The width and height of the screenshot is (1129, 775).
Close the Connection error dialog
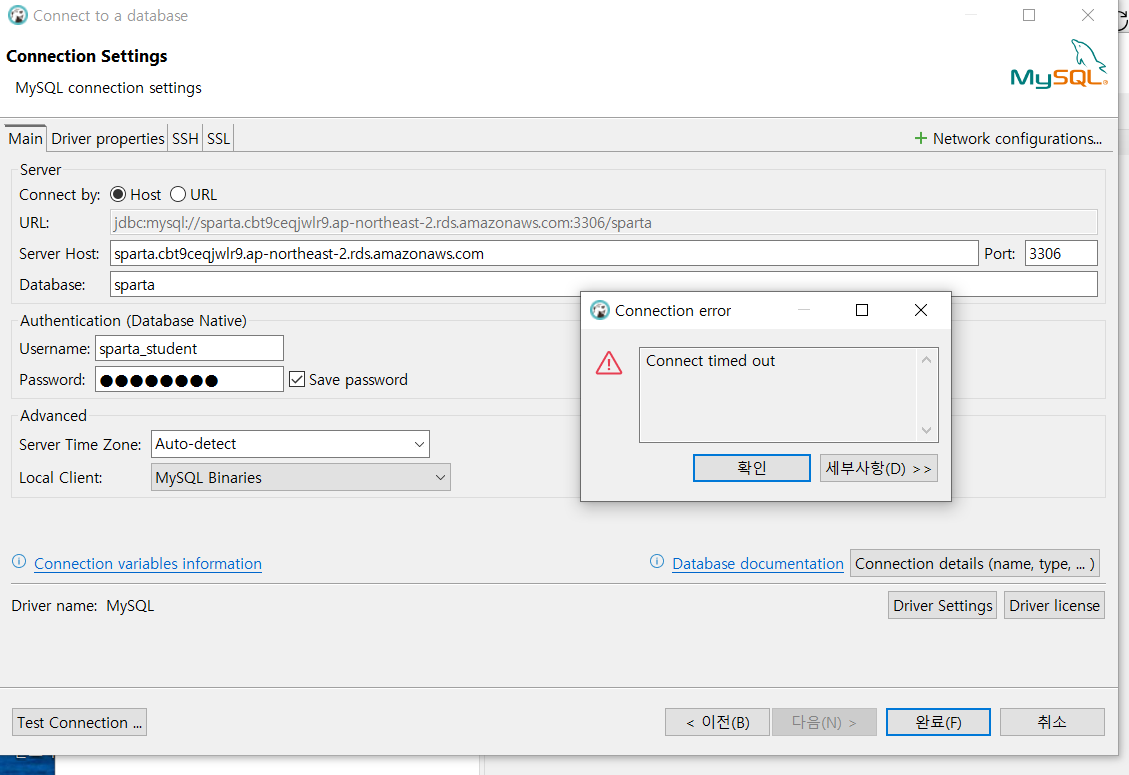pos(920,310)
